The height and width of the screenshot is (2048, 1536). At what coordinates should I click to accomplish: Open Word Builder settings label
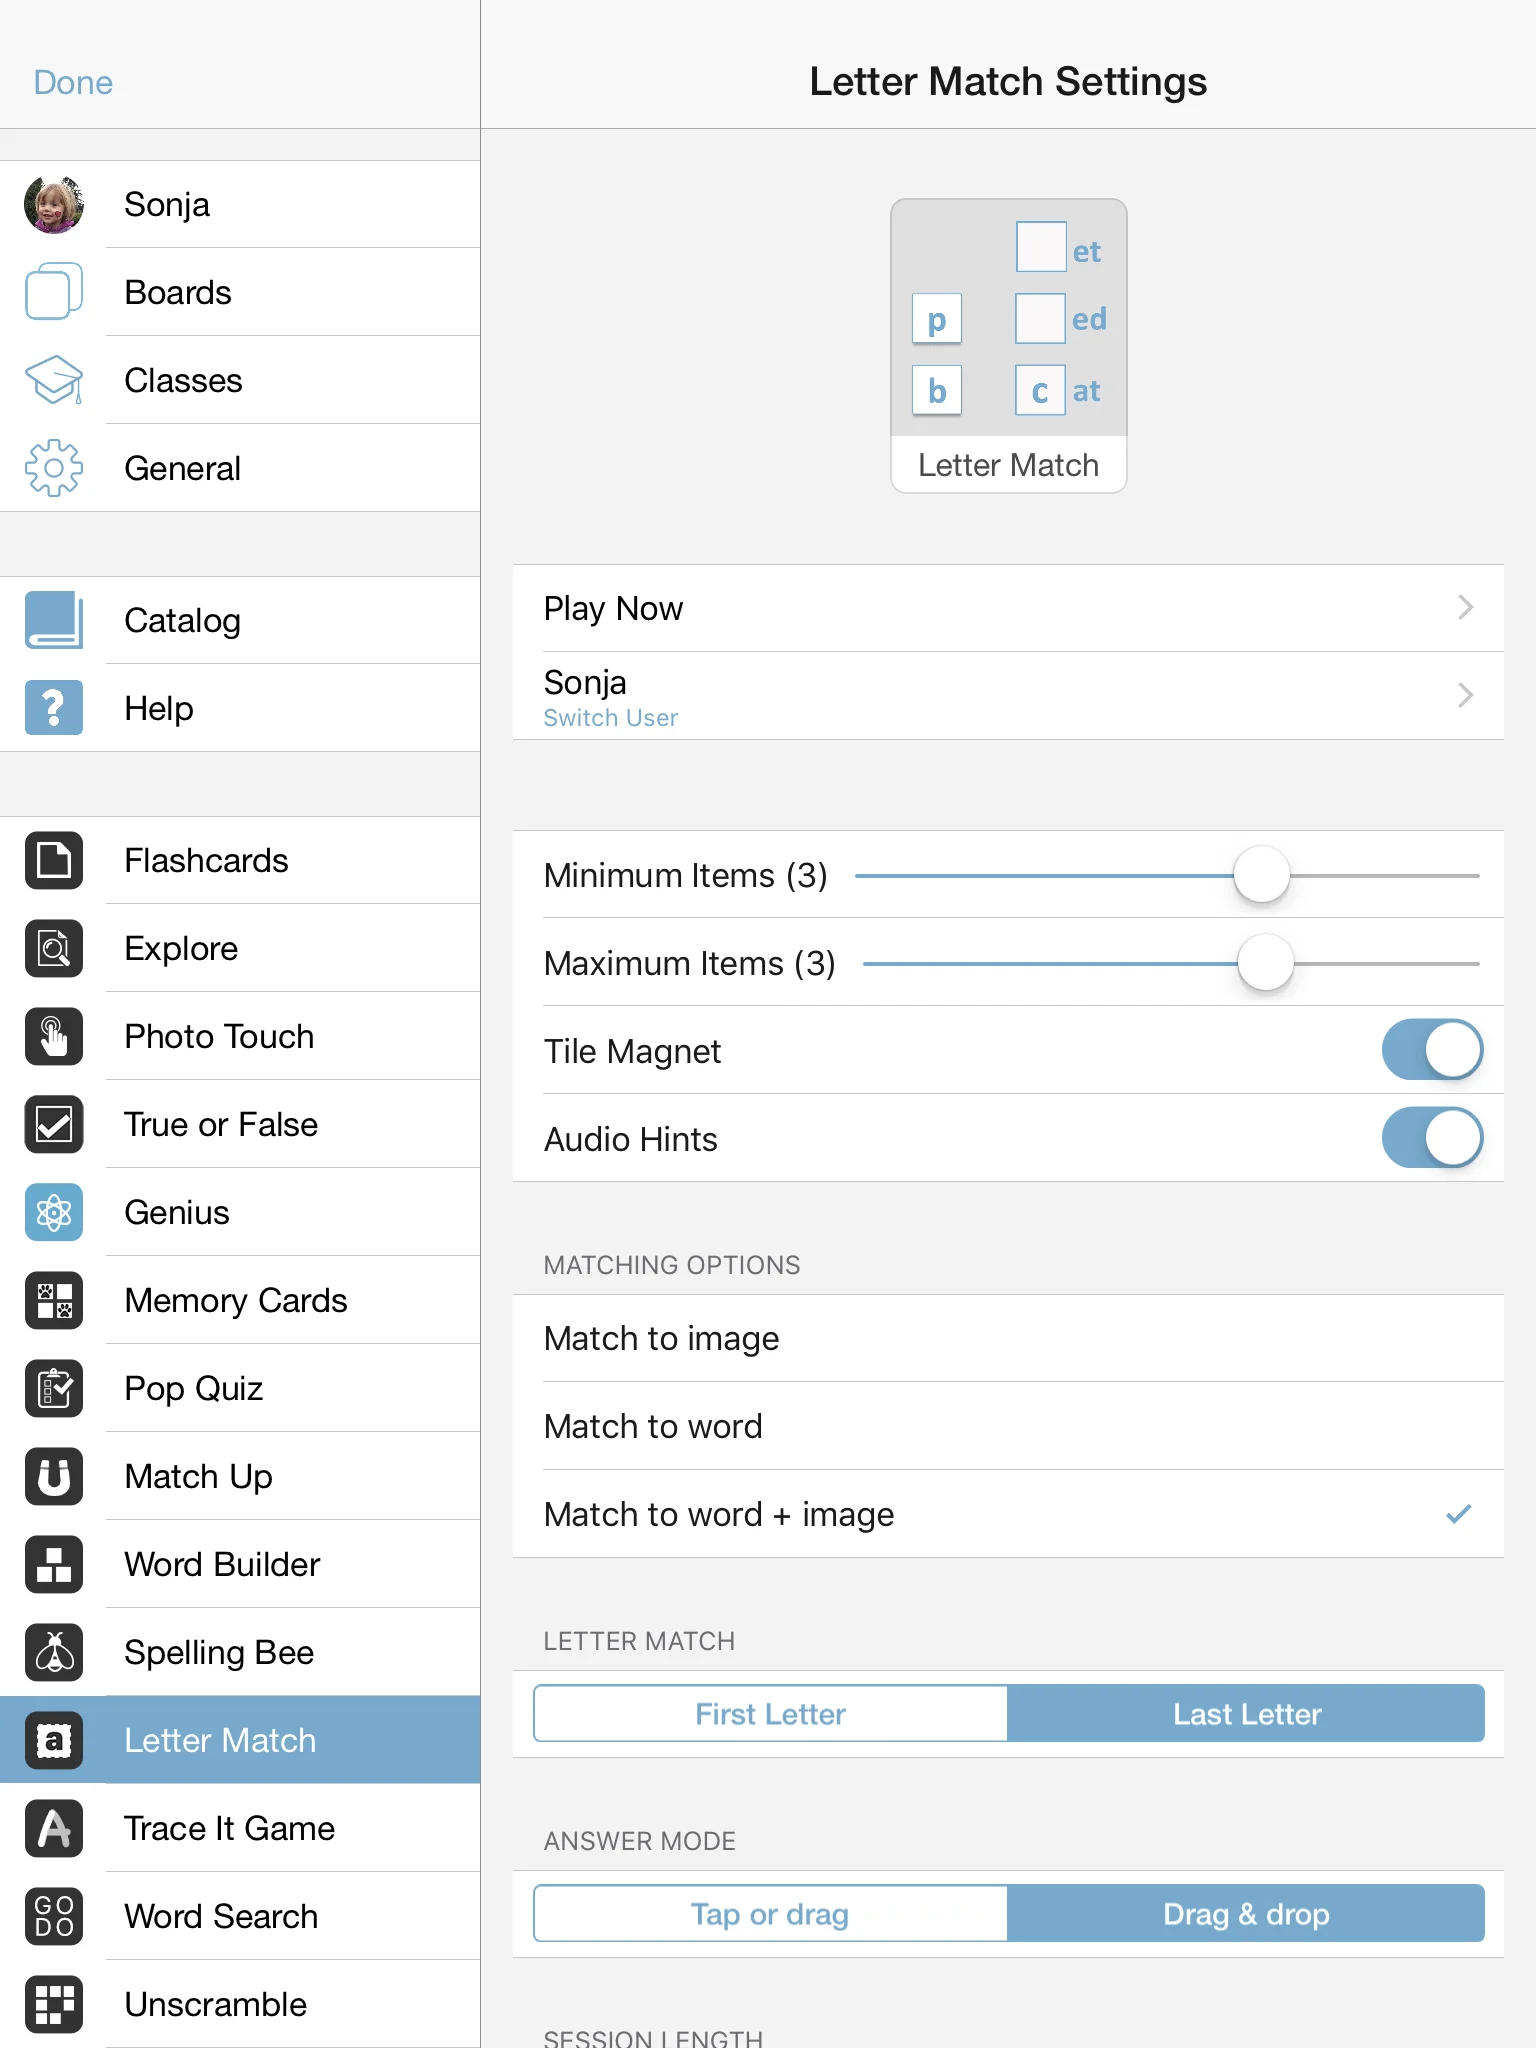click(x=222, y=1564)
